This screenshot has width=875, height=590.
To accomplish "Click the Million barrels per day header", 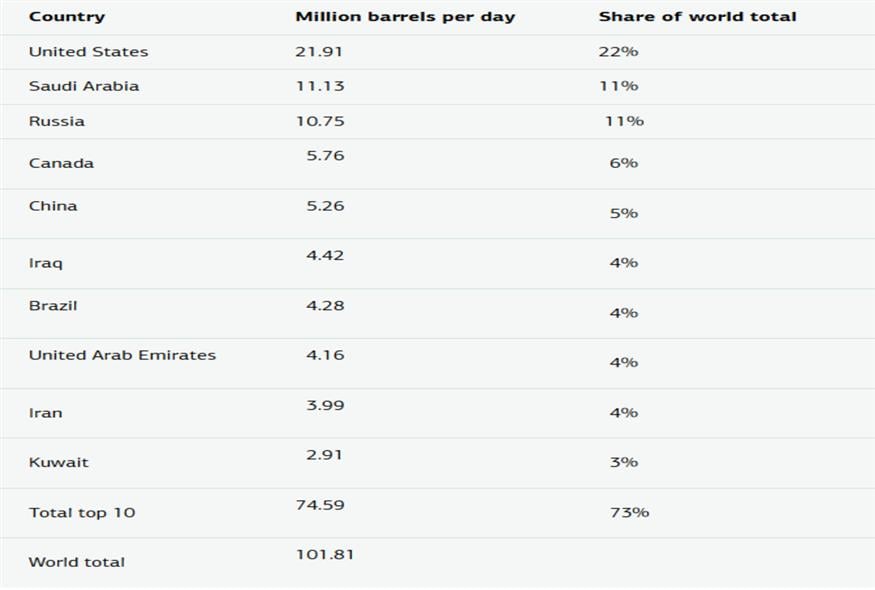I will point(405,17).
